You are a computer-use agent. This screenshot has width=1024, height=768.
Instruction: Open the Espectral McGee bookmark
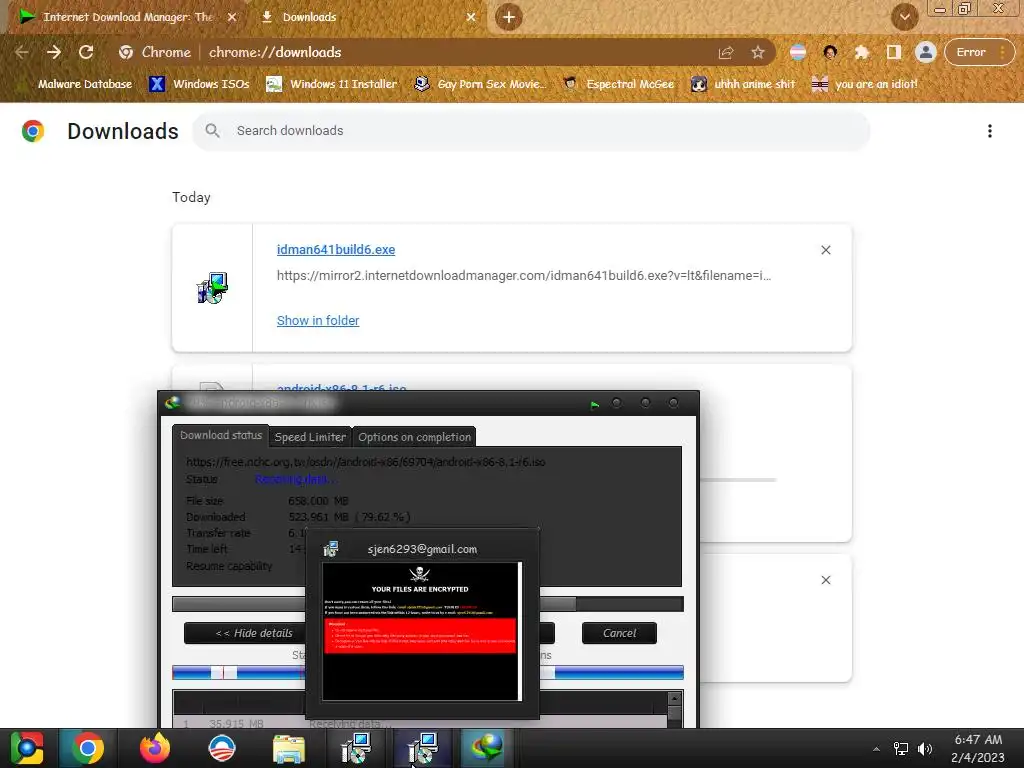coord(618,84)
